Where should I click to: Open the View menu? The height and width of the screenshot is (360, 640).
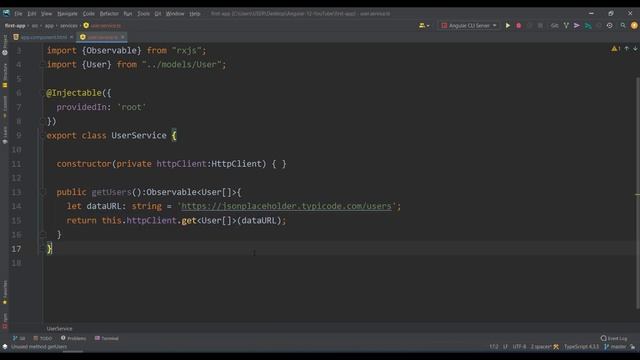point(47,13)
